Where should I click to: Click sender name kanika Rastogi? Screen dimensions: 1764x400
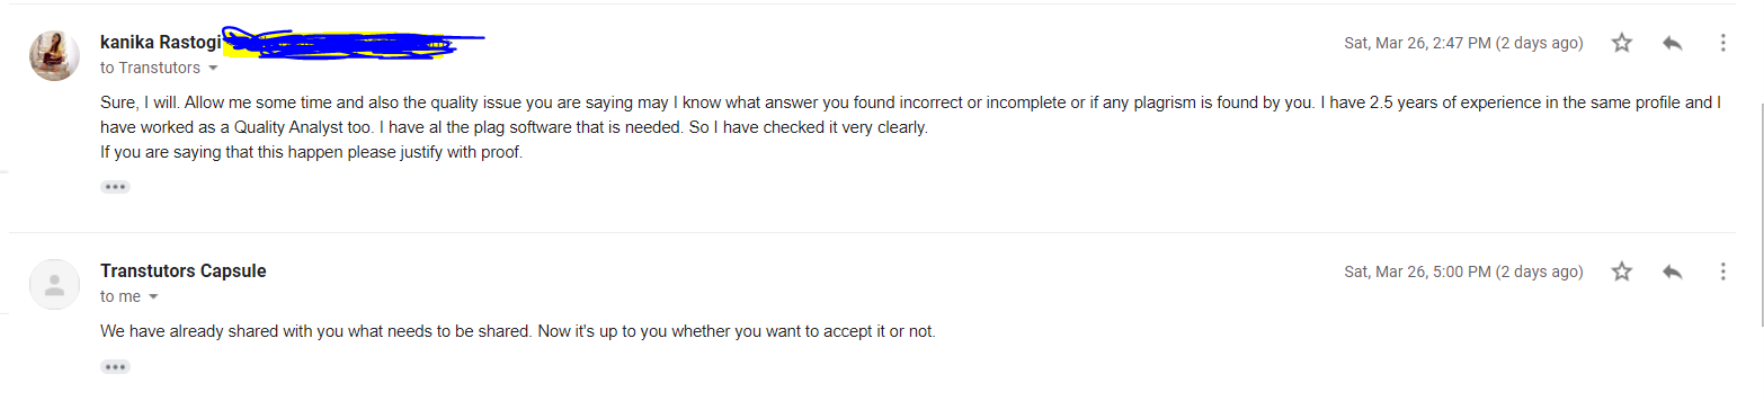[x=160, y=42]
